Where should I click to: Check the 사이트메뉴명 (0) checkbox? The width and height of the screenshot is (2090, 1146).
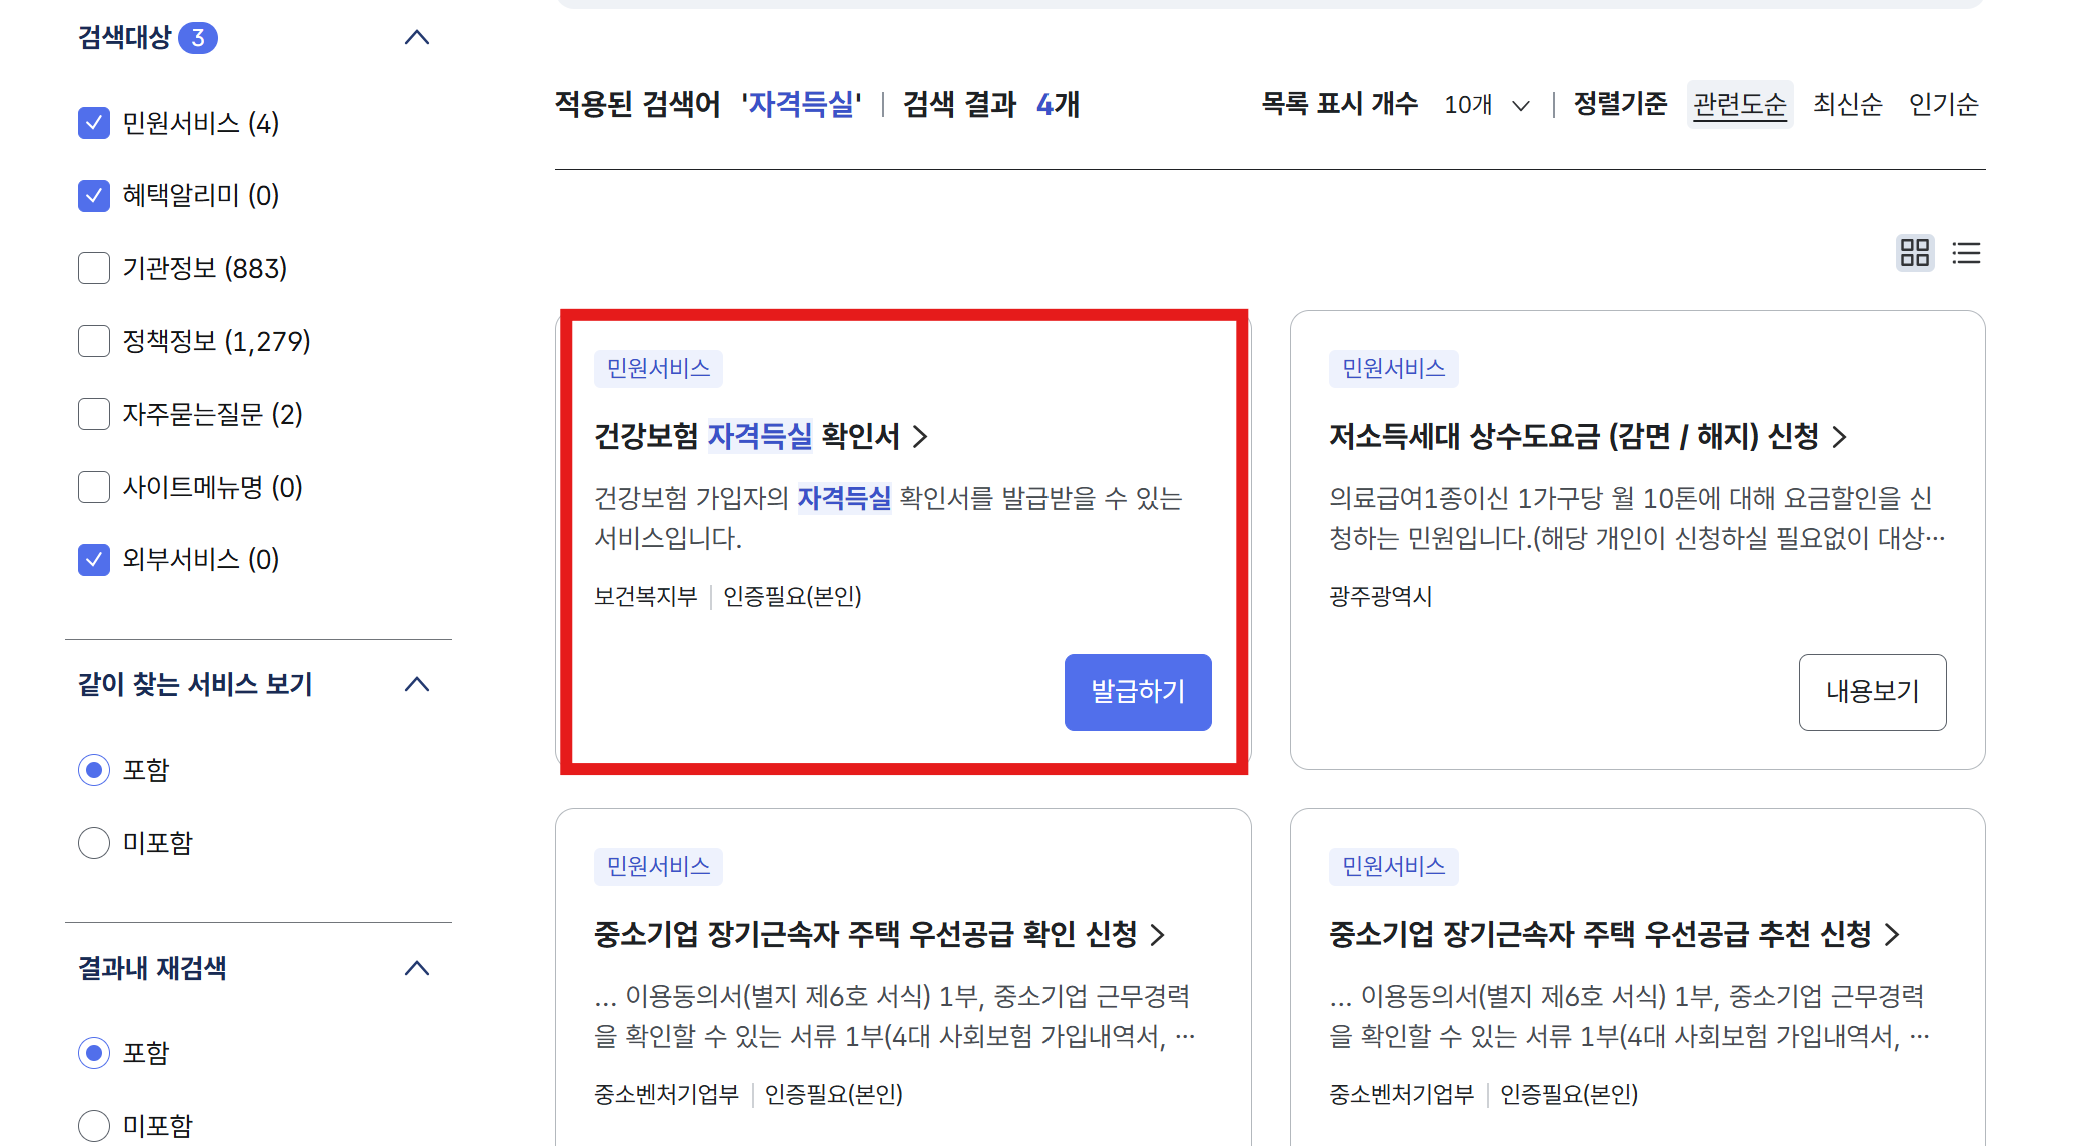click(x=94, y=487)
